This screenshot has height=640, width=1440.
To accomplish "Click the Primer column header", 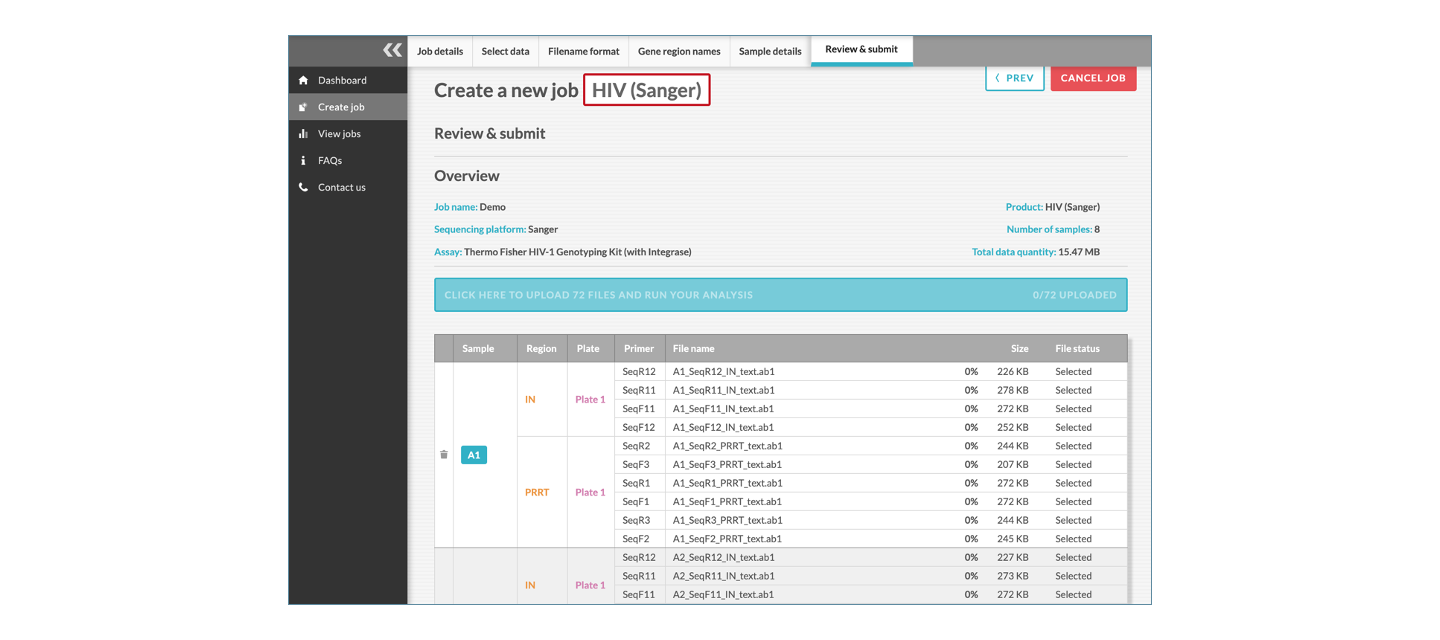I will coord(639,349).
